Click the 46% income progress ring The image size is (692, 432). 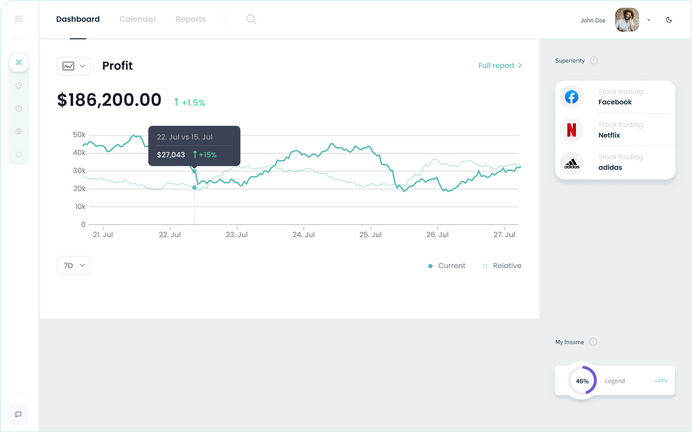582,380
